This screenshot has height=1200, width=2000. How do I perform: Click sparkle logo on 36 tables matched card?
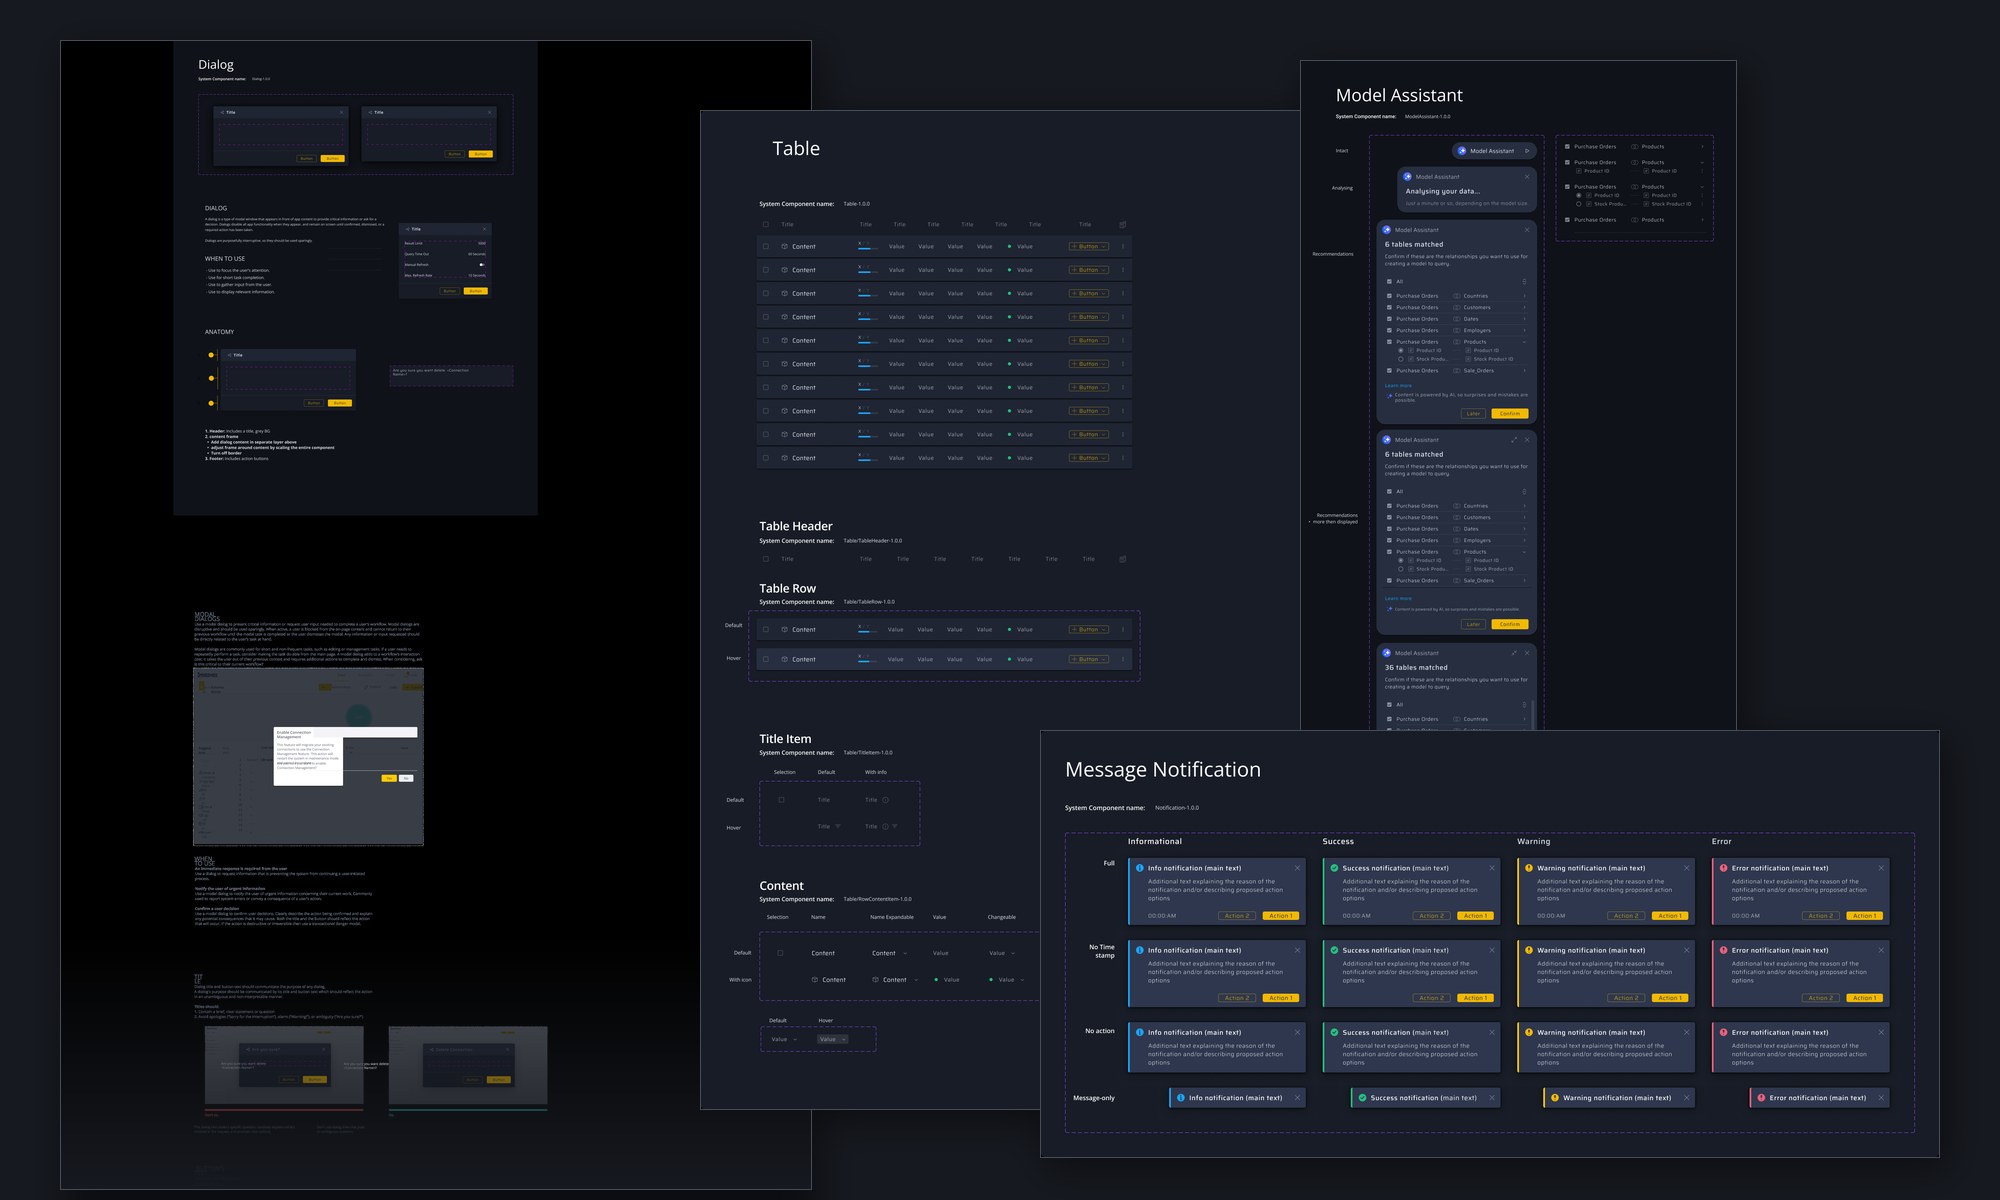pos(1387,653)
